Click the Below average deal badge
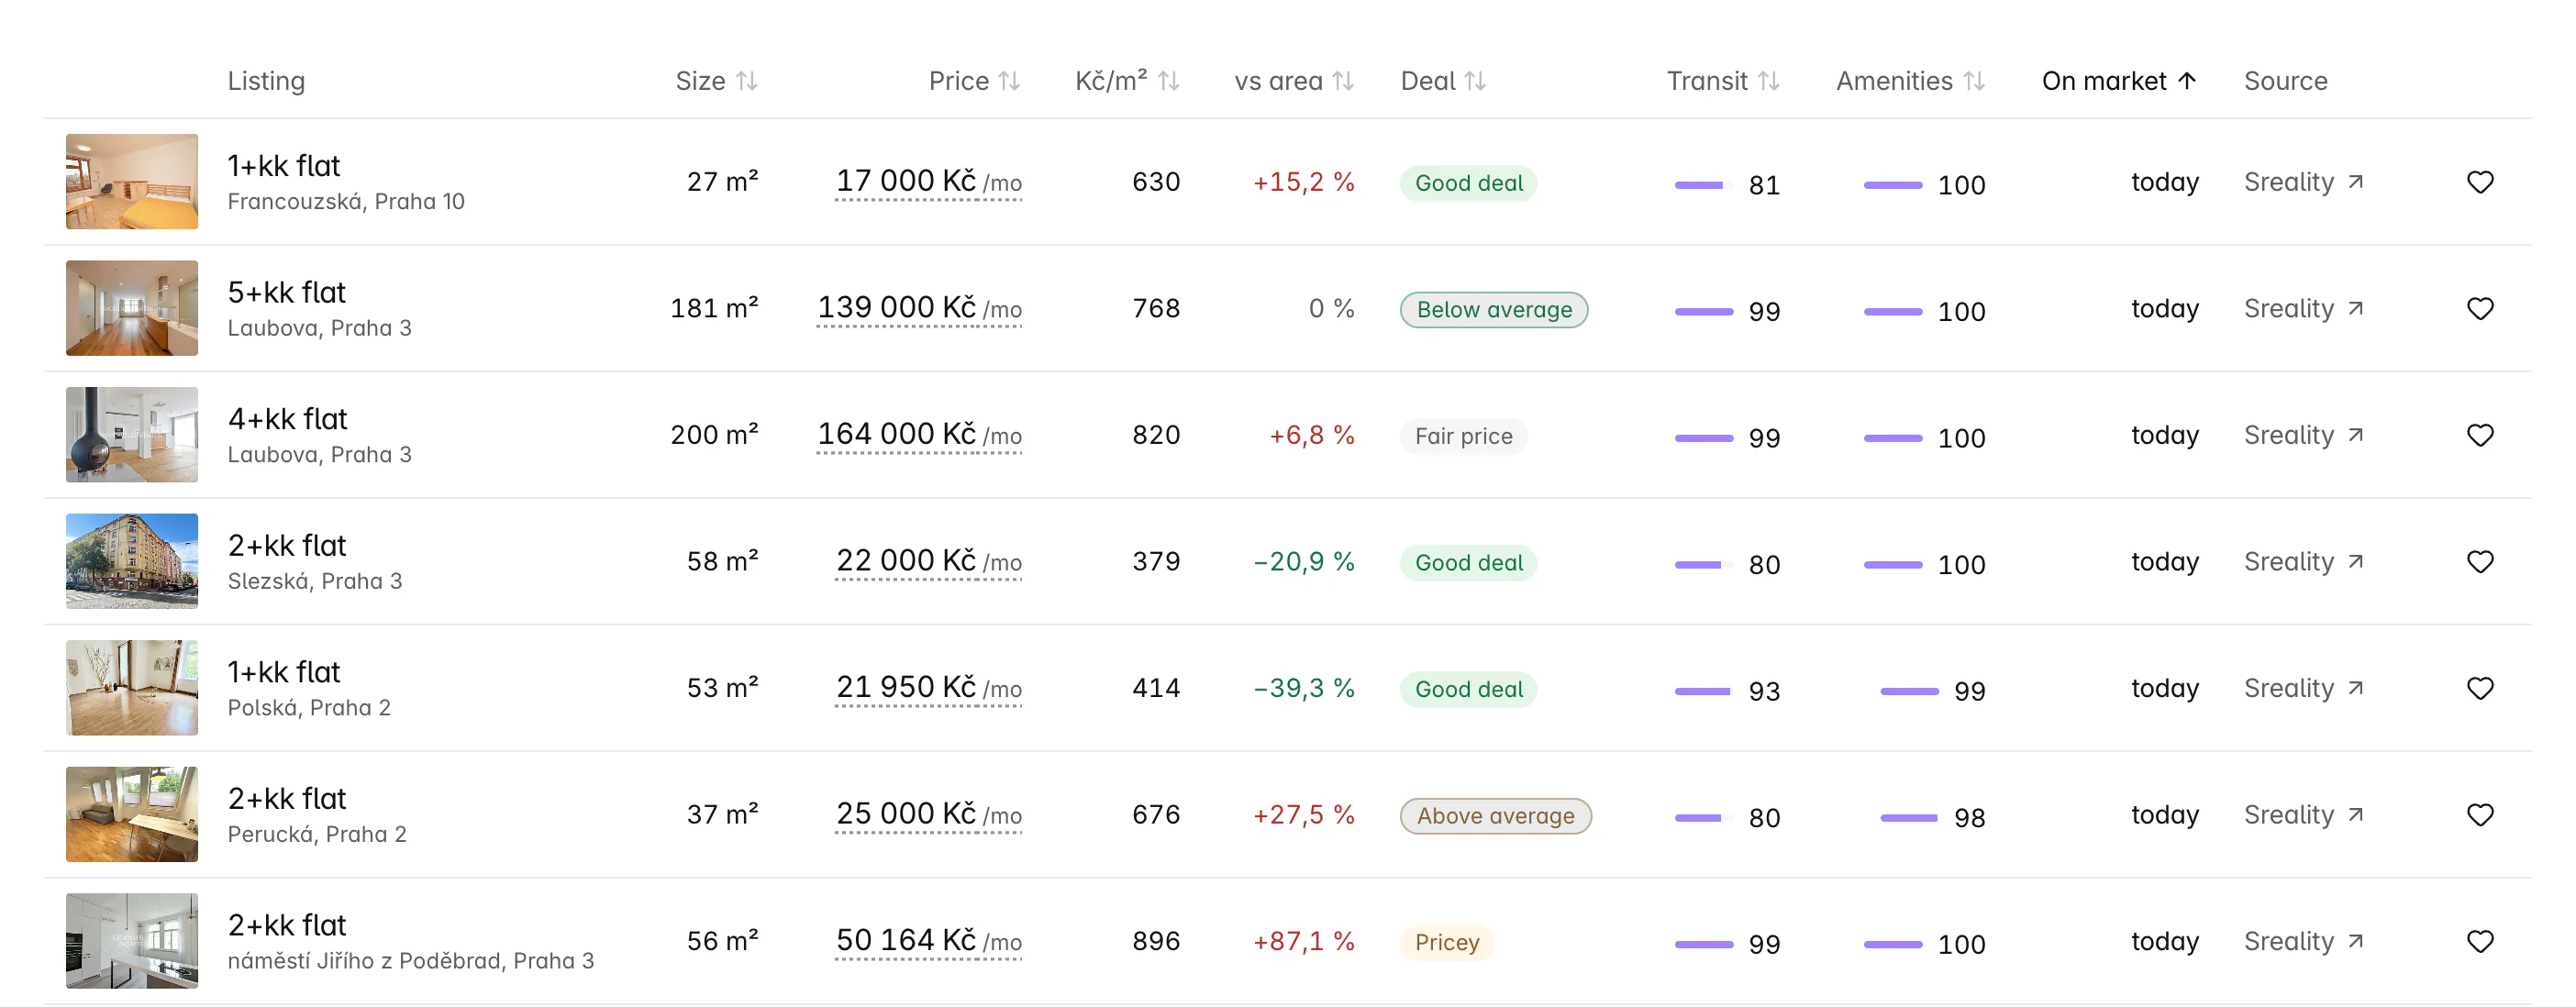This screenshot has width=2576, height=1007. click(x=1494, y=310)
